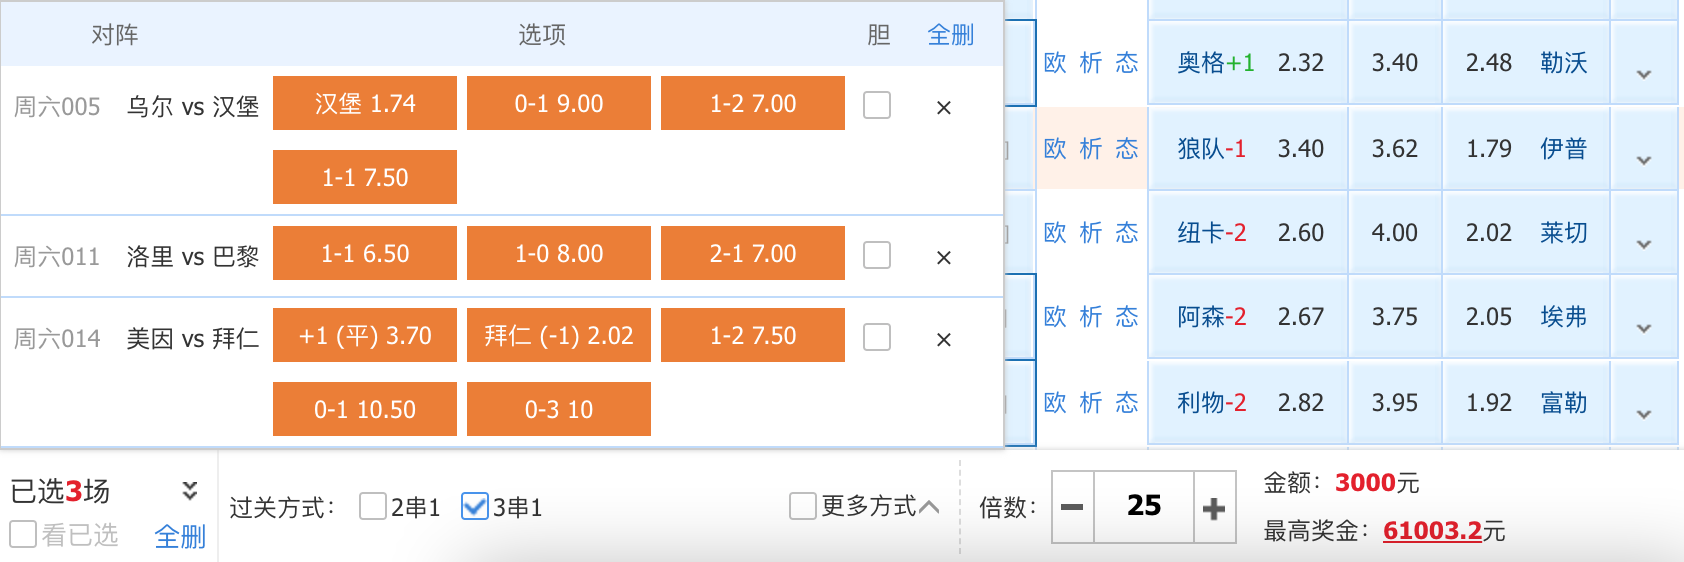Remove the 乌尔 vs 汉堡 match row
This screenshot has width=1684, height=562.
pos(943,107)
